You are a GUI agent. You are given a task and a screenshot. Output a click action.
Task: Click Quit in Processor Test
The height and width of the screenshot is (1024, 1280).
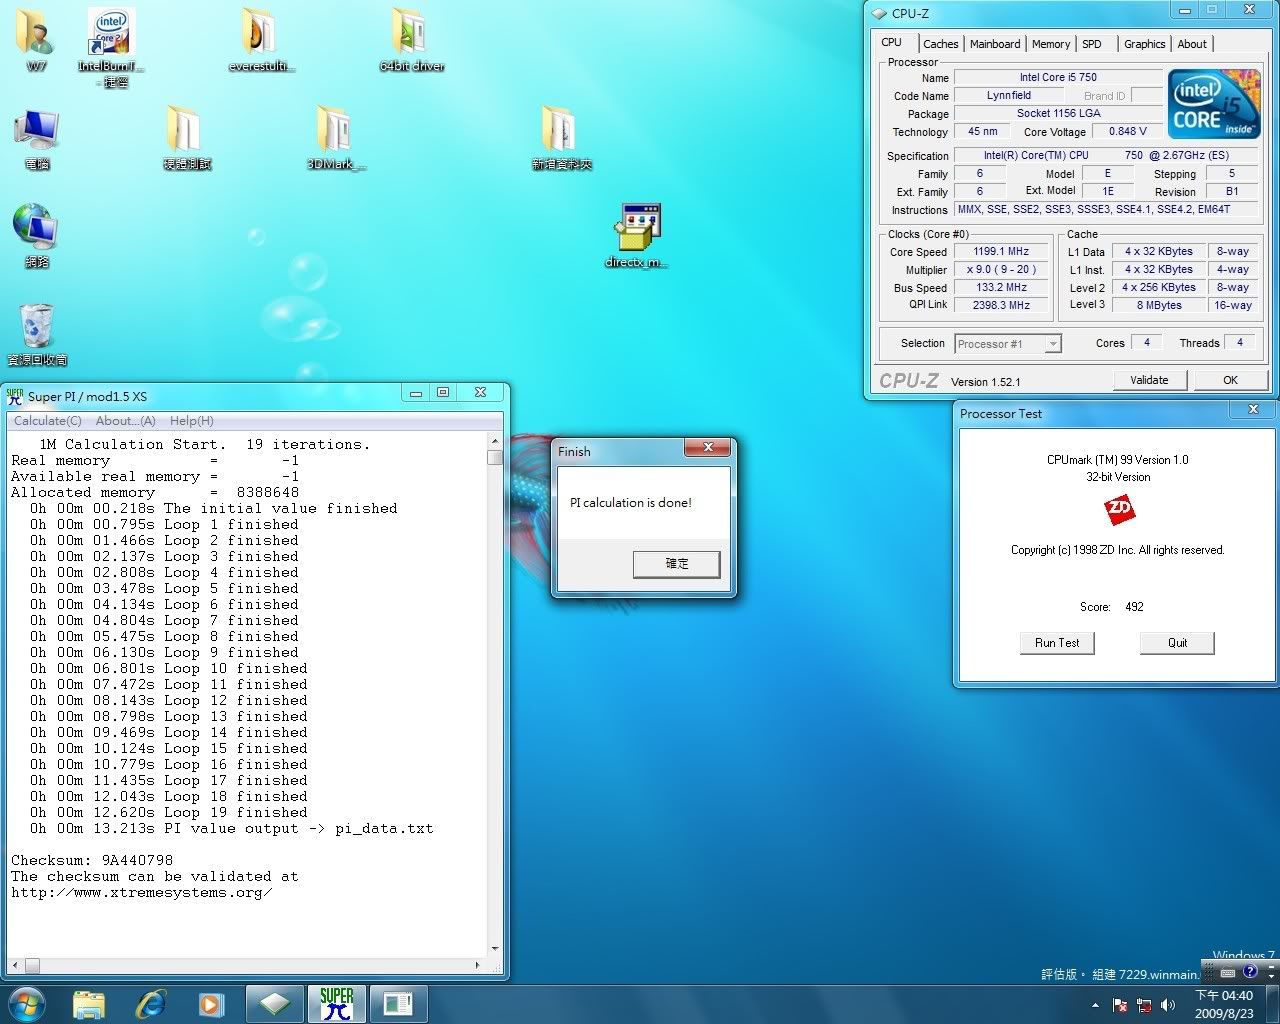coord(1177,643)
